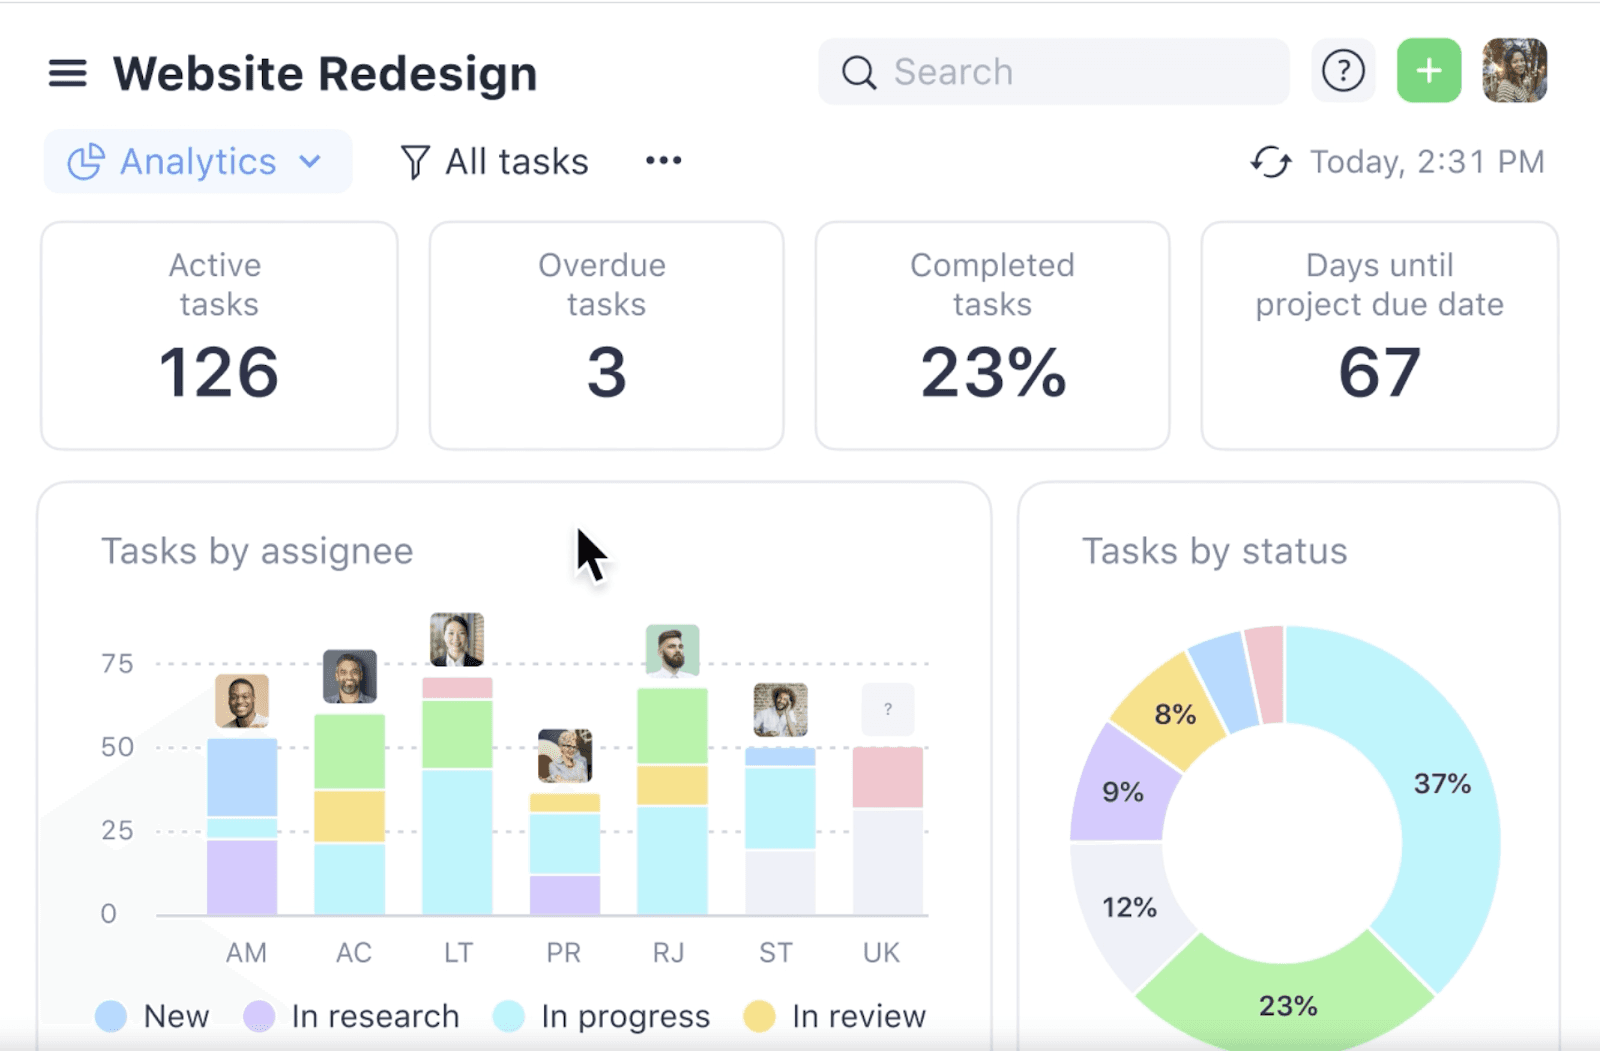
Task: Click the magnifying glass search icon
Action: [x=859, y=71]
